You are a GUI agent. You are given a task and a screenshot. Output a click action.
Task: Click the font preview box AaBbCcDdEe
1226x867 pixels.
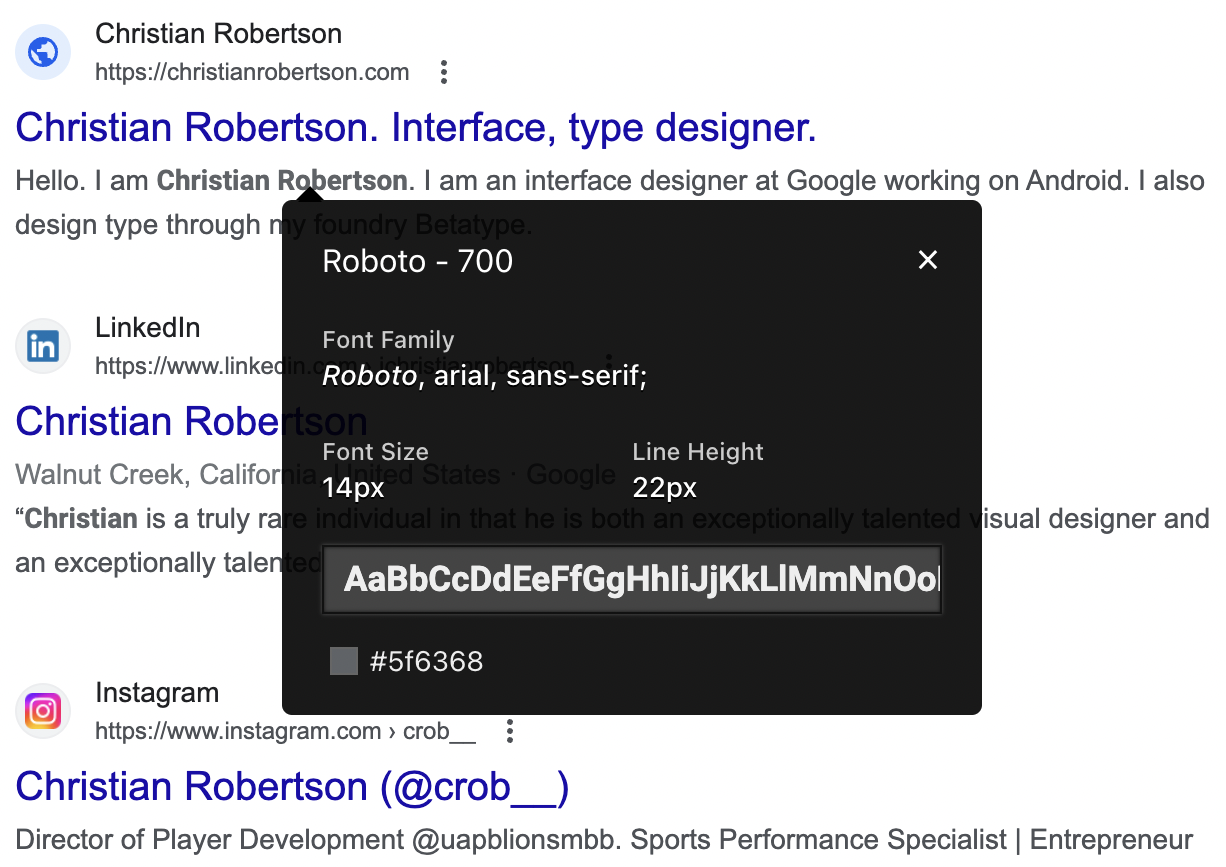coord(632,579)
